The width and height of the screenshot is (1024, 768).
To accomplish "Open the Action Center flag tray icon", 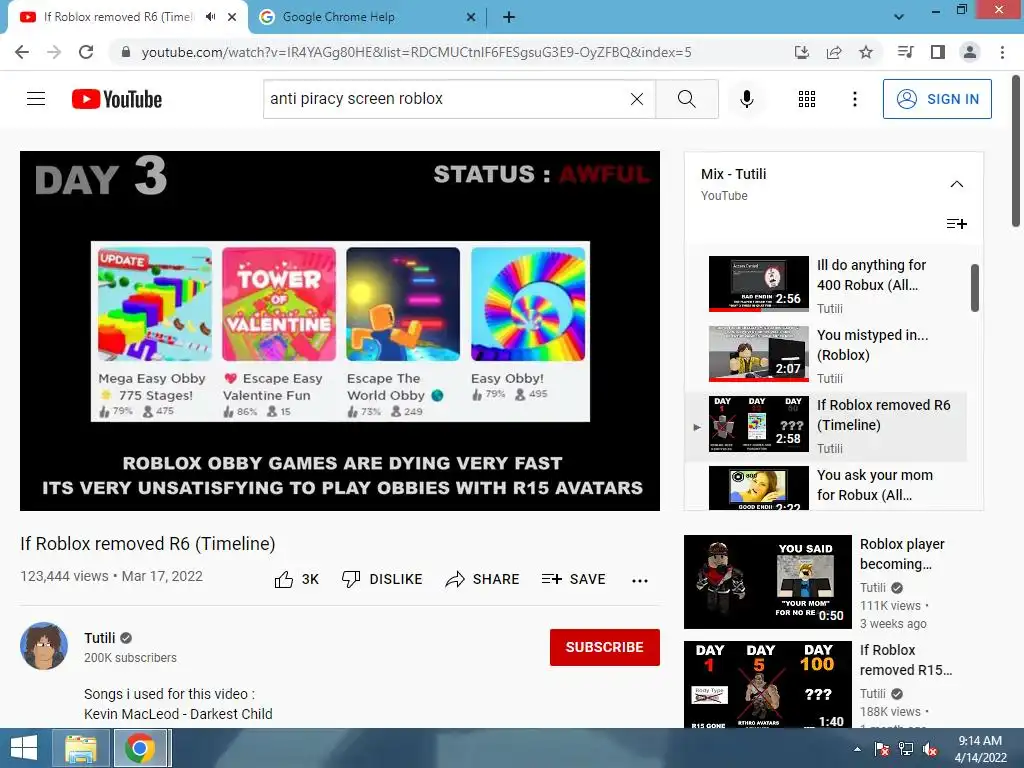I will (x=882, y=749).
